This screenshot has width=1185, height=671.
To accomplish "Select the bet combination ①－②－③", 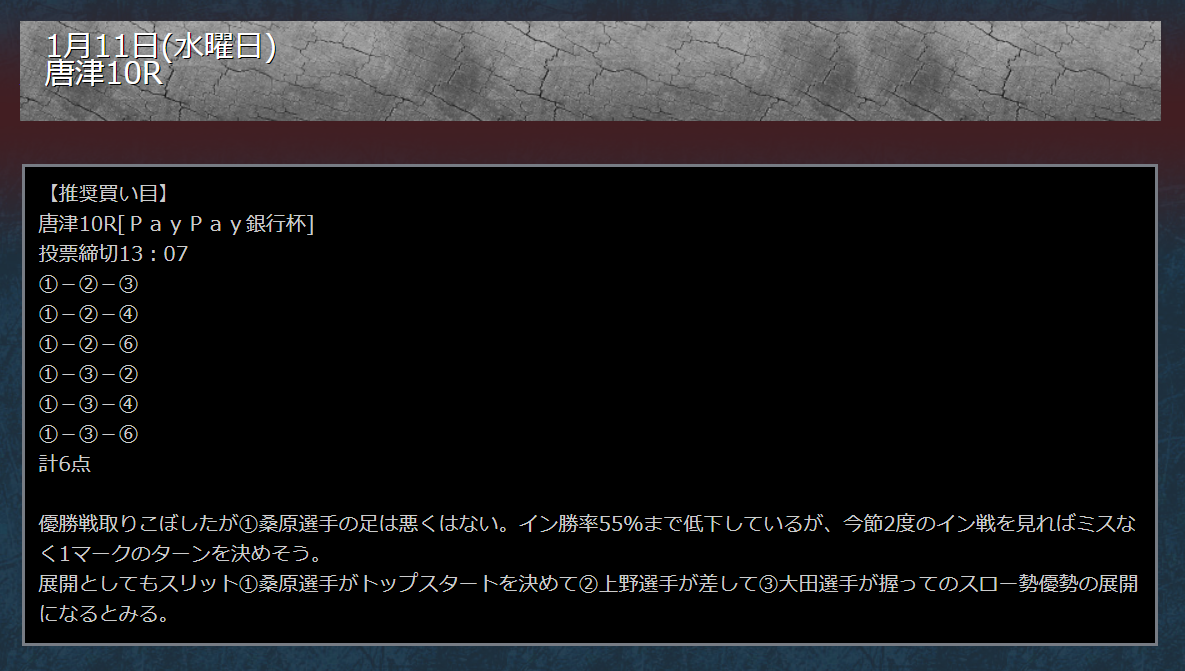I will click(x=88, y=284).
